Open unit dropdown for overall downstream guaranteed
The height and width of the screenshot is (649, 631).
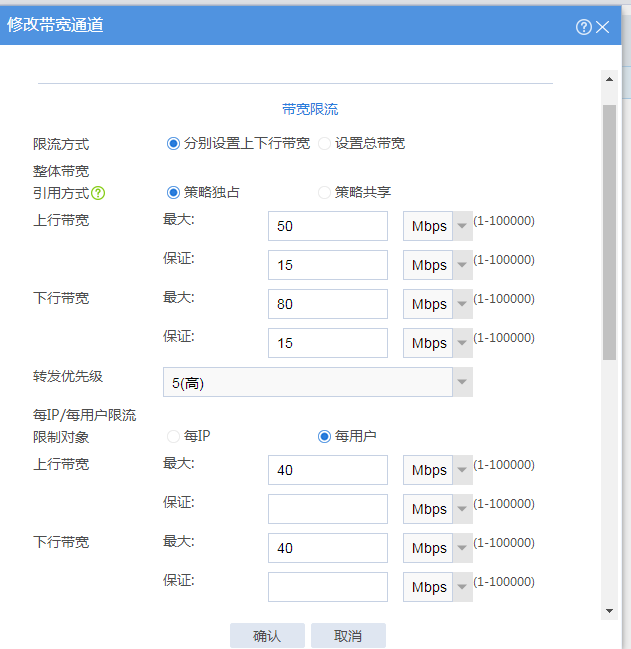click(x=437, y=343)
